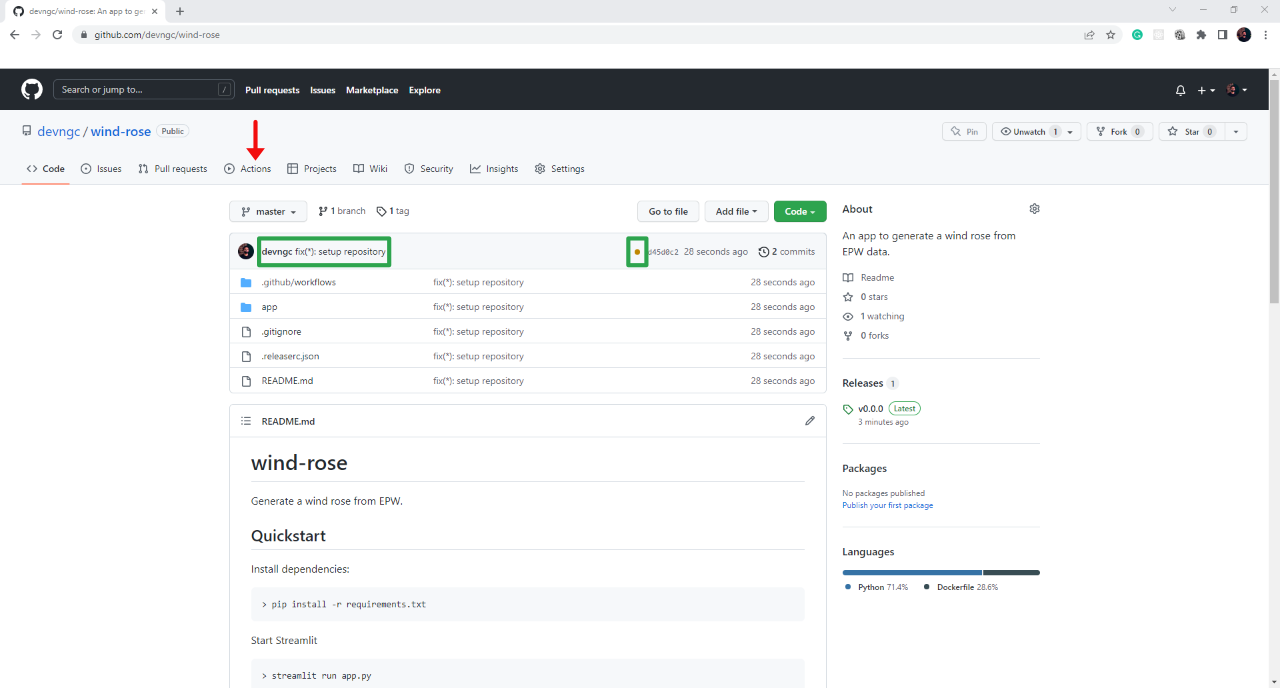Click the Python segment of language bar

coord(911,572)
